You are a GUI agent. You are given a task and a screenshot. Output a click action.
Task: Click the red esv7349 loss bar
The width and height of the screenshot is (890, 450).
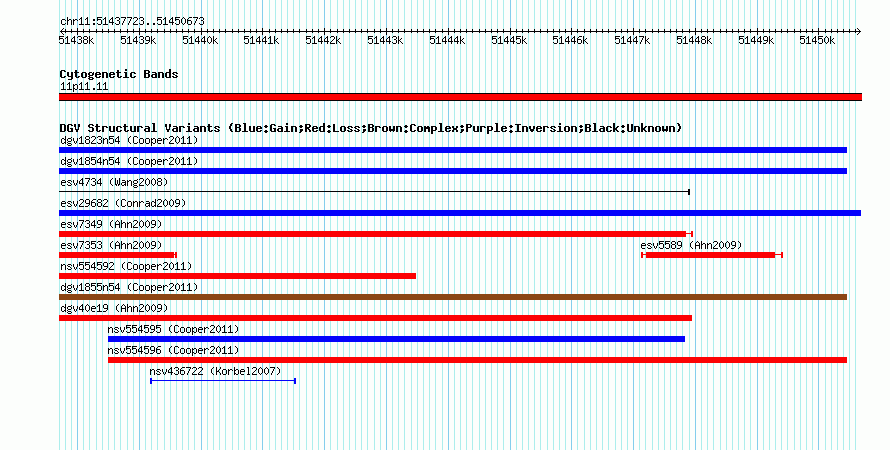(376, 234)
